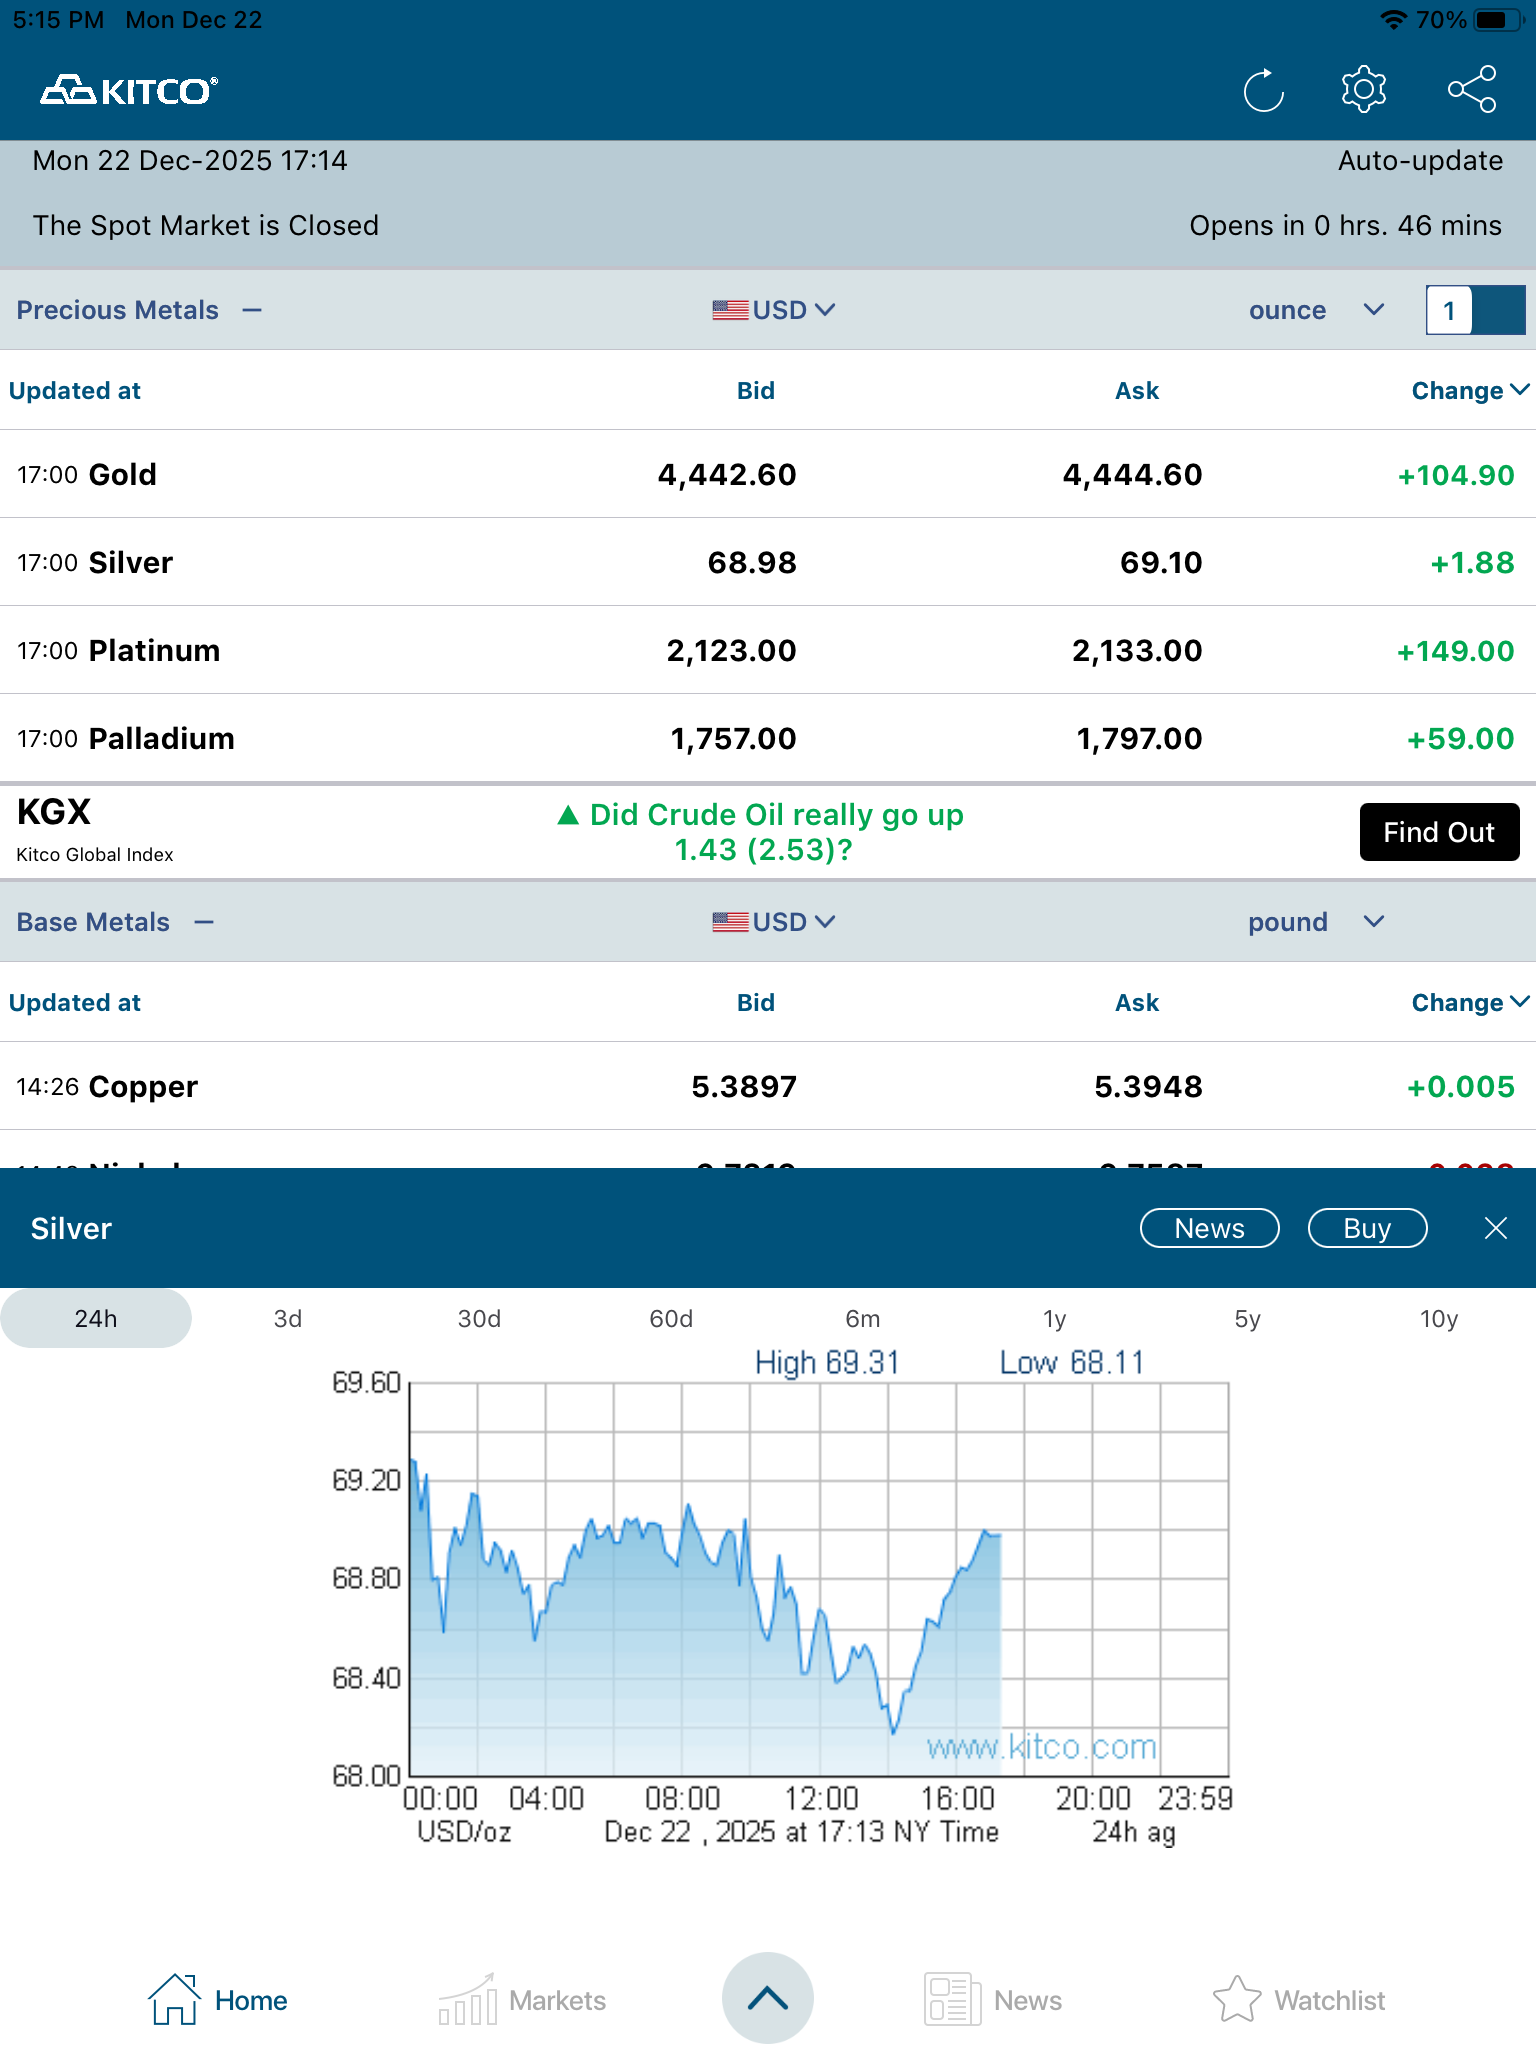Collapse the chart drawer with up chevron
The image size is (1536, 2048).
[768, 1998]
